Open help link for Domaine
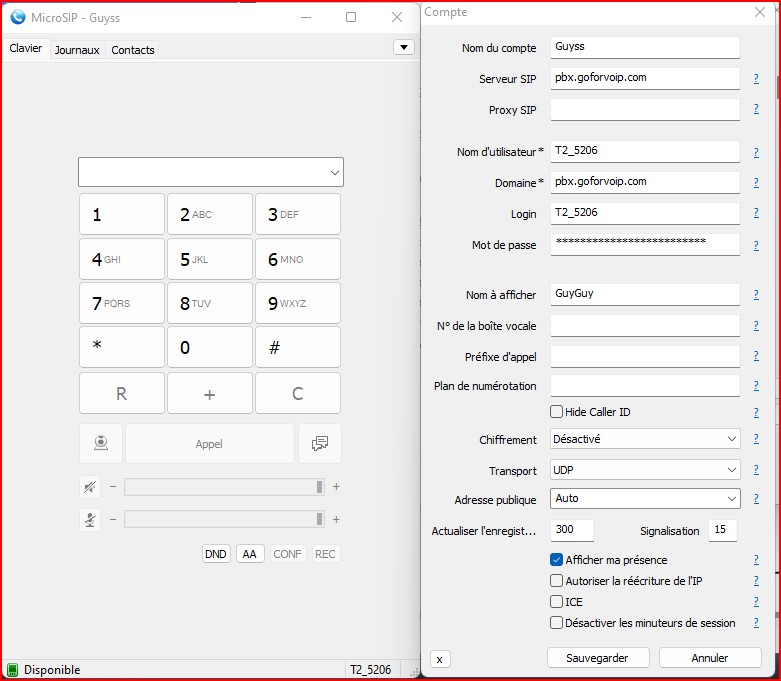 point(756,183)
